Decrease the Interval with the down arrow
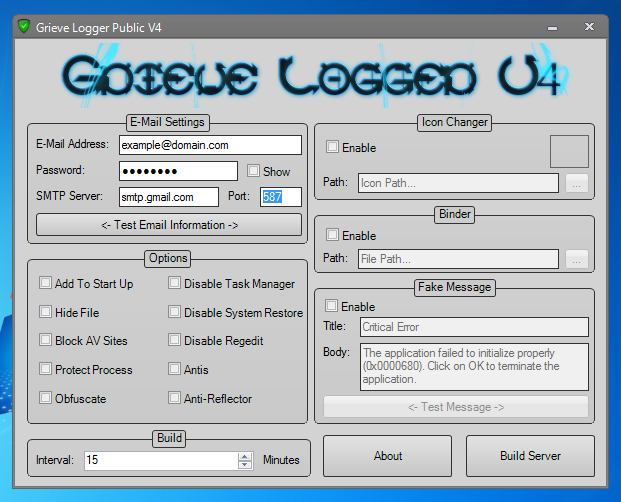621x502 pixels. pyautogui.click(x=245, y=464)
